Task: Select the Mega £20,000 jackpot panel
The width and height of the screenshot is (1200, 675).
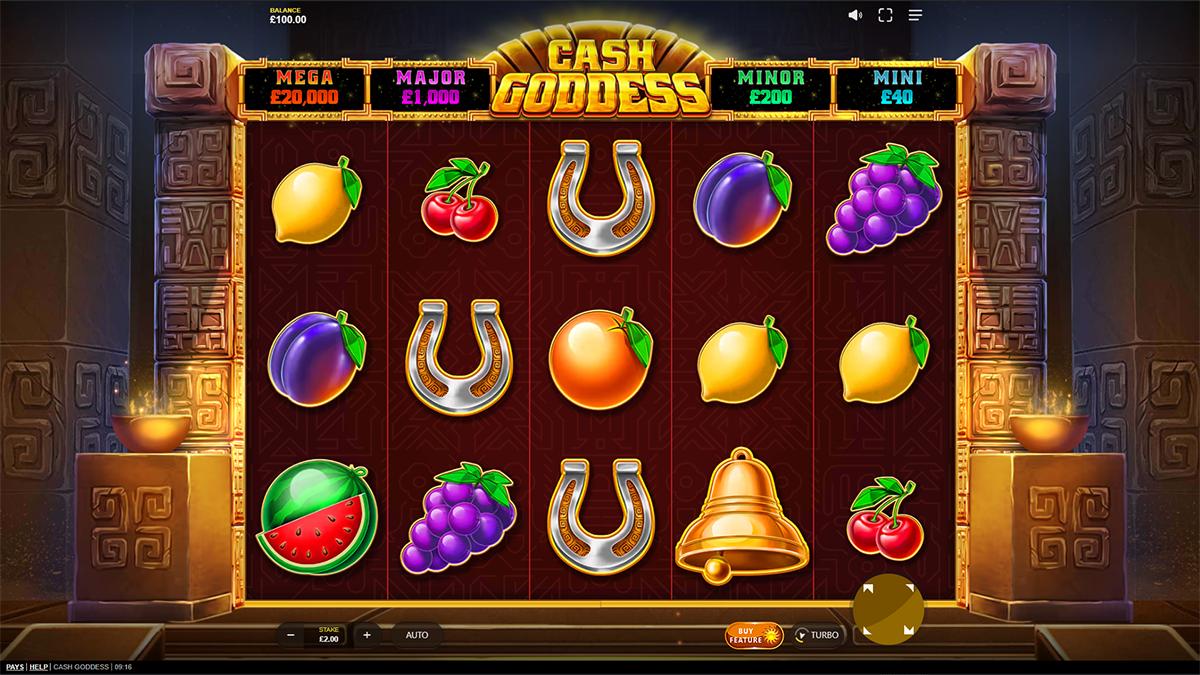Action: 305,87
